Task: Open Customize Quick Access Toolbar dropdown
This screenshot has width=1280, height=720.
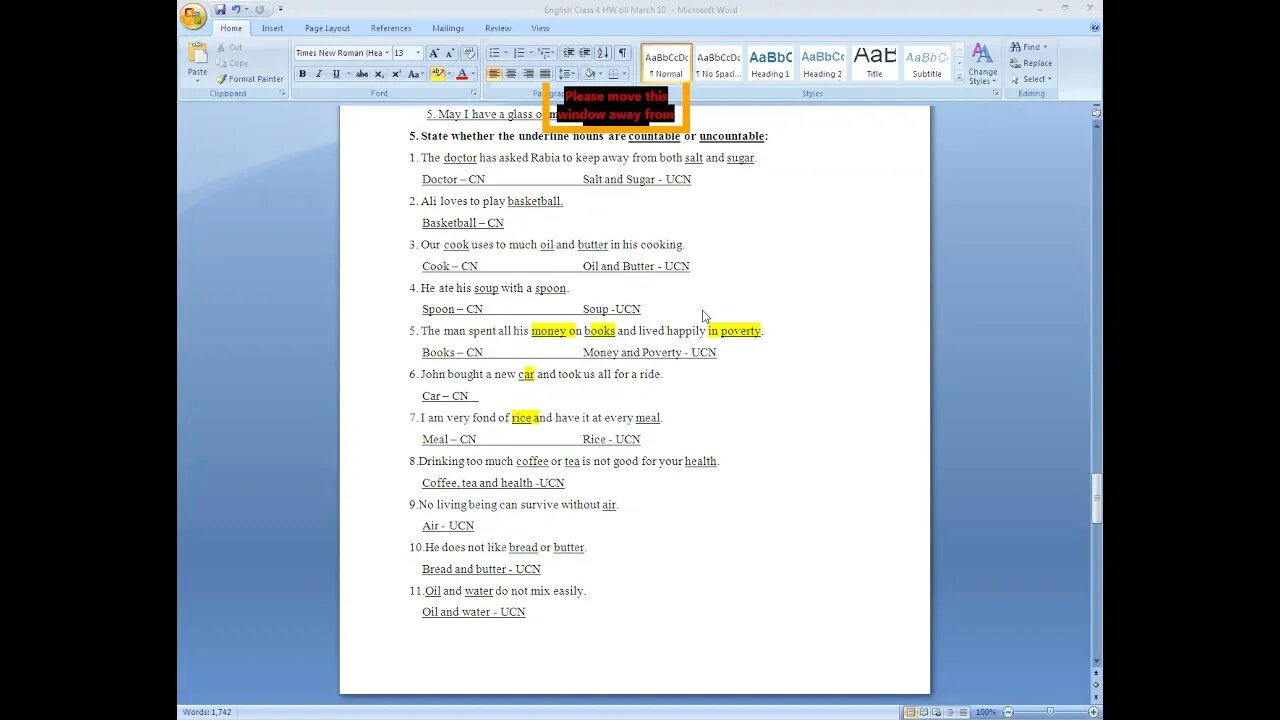Action: (x=281, y=9)
